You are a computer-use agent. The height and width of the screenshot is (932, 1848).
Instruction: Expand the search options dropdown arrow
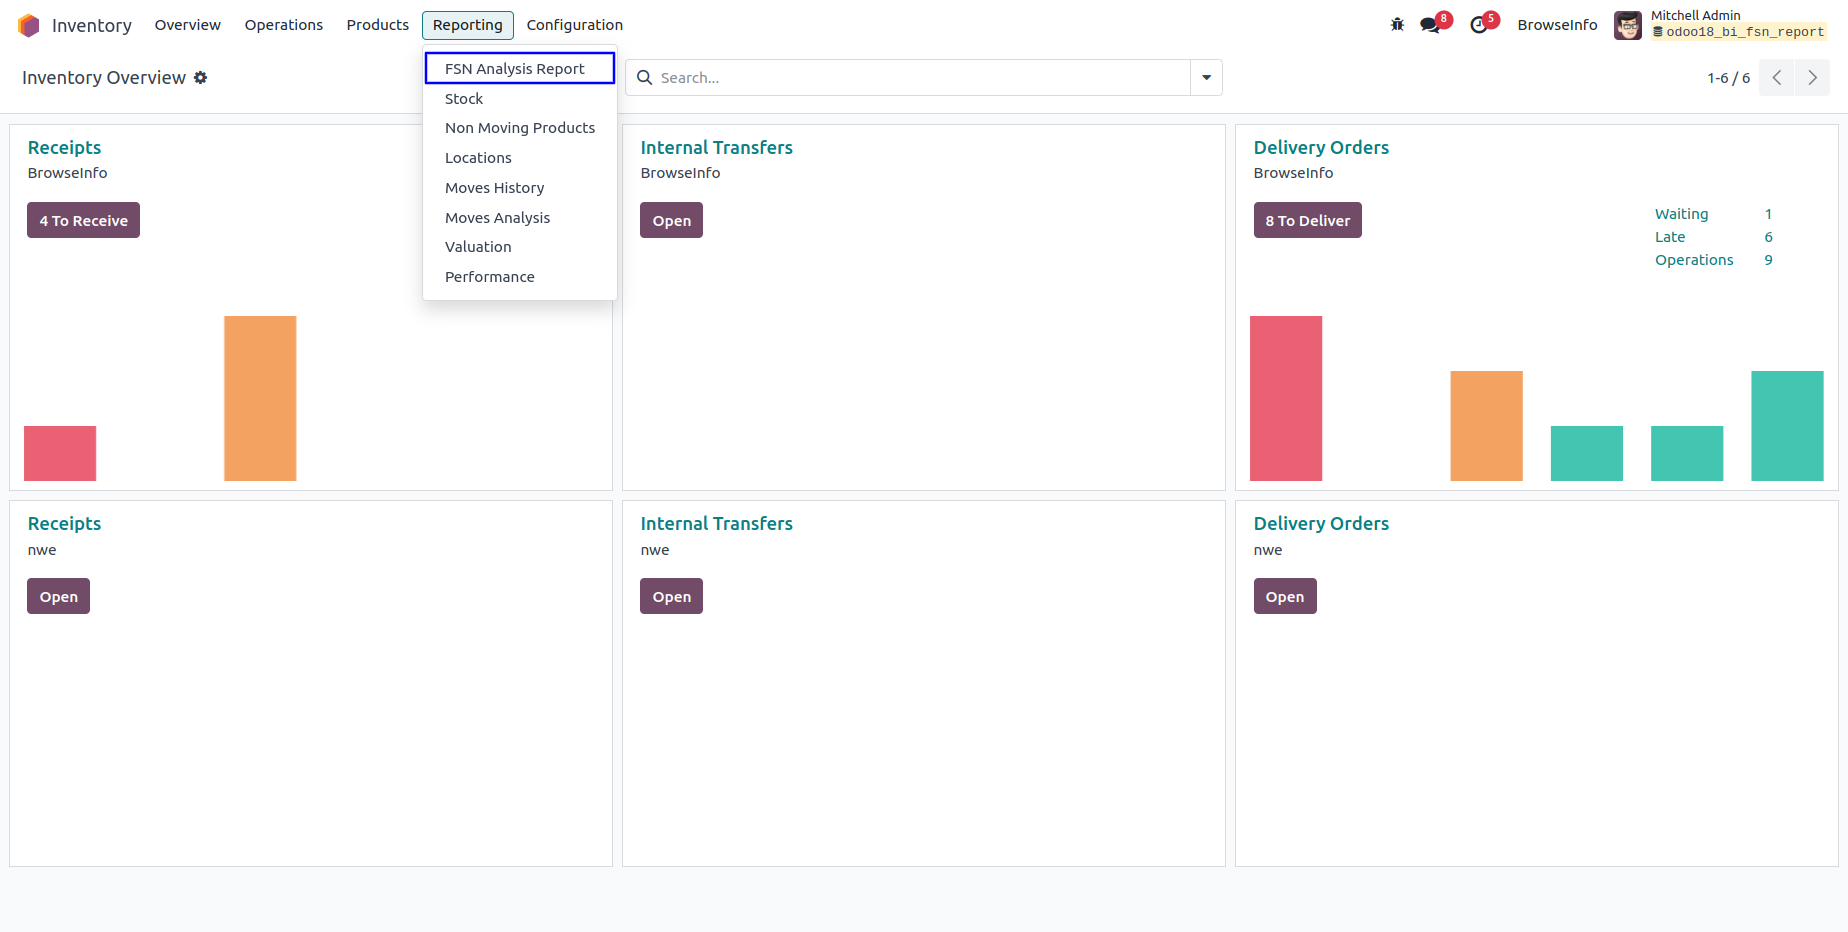tap(1206, 78)
